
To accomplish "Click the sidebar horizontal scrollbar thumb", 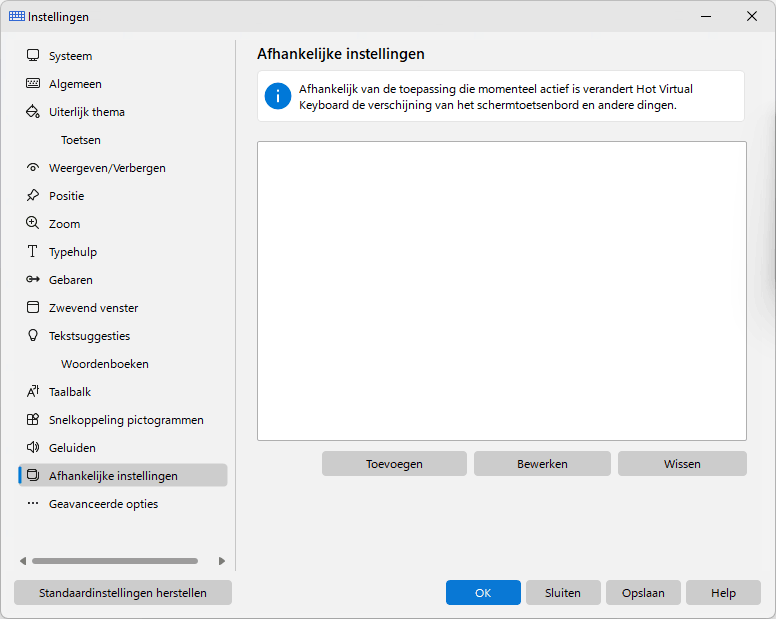I will click(115, 561).
